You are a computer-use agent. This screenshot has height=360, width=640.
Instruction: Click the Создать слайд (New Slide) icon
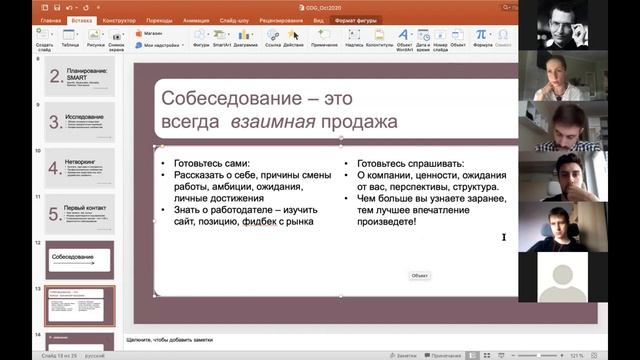click(42, 34)
